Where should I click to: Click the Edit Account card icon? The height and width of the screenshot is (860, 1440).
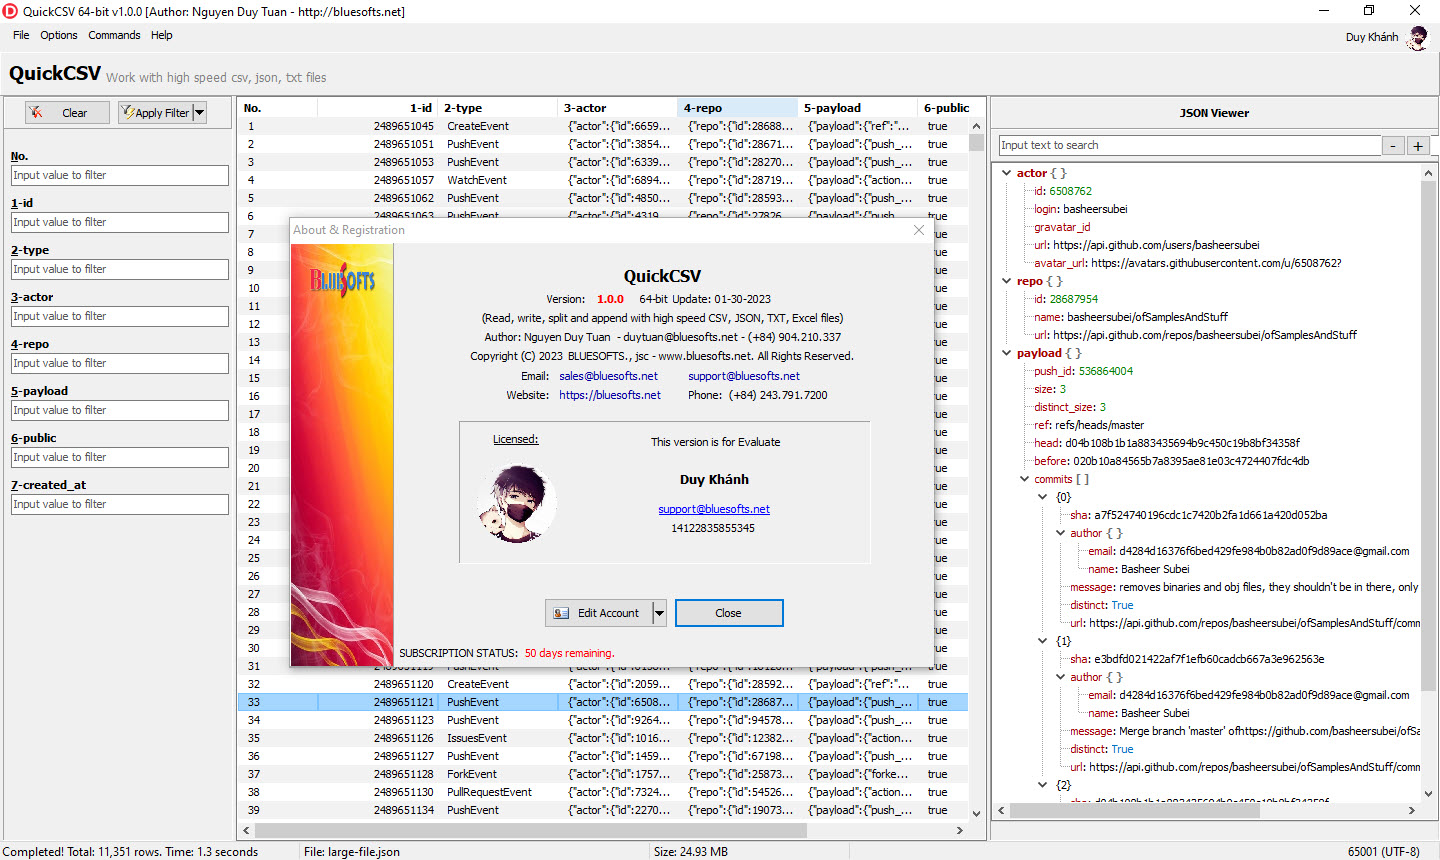pyautogui.click(x=561, y=613)
